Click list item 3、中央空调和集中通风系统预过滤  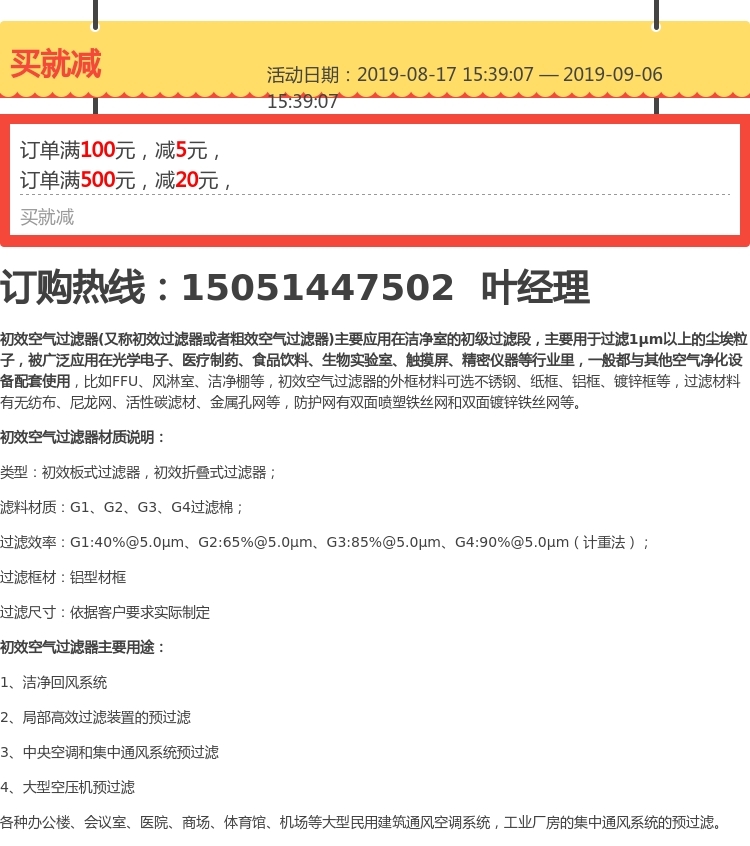coord(110,752)
